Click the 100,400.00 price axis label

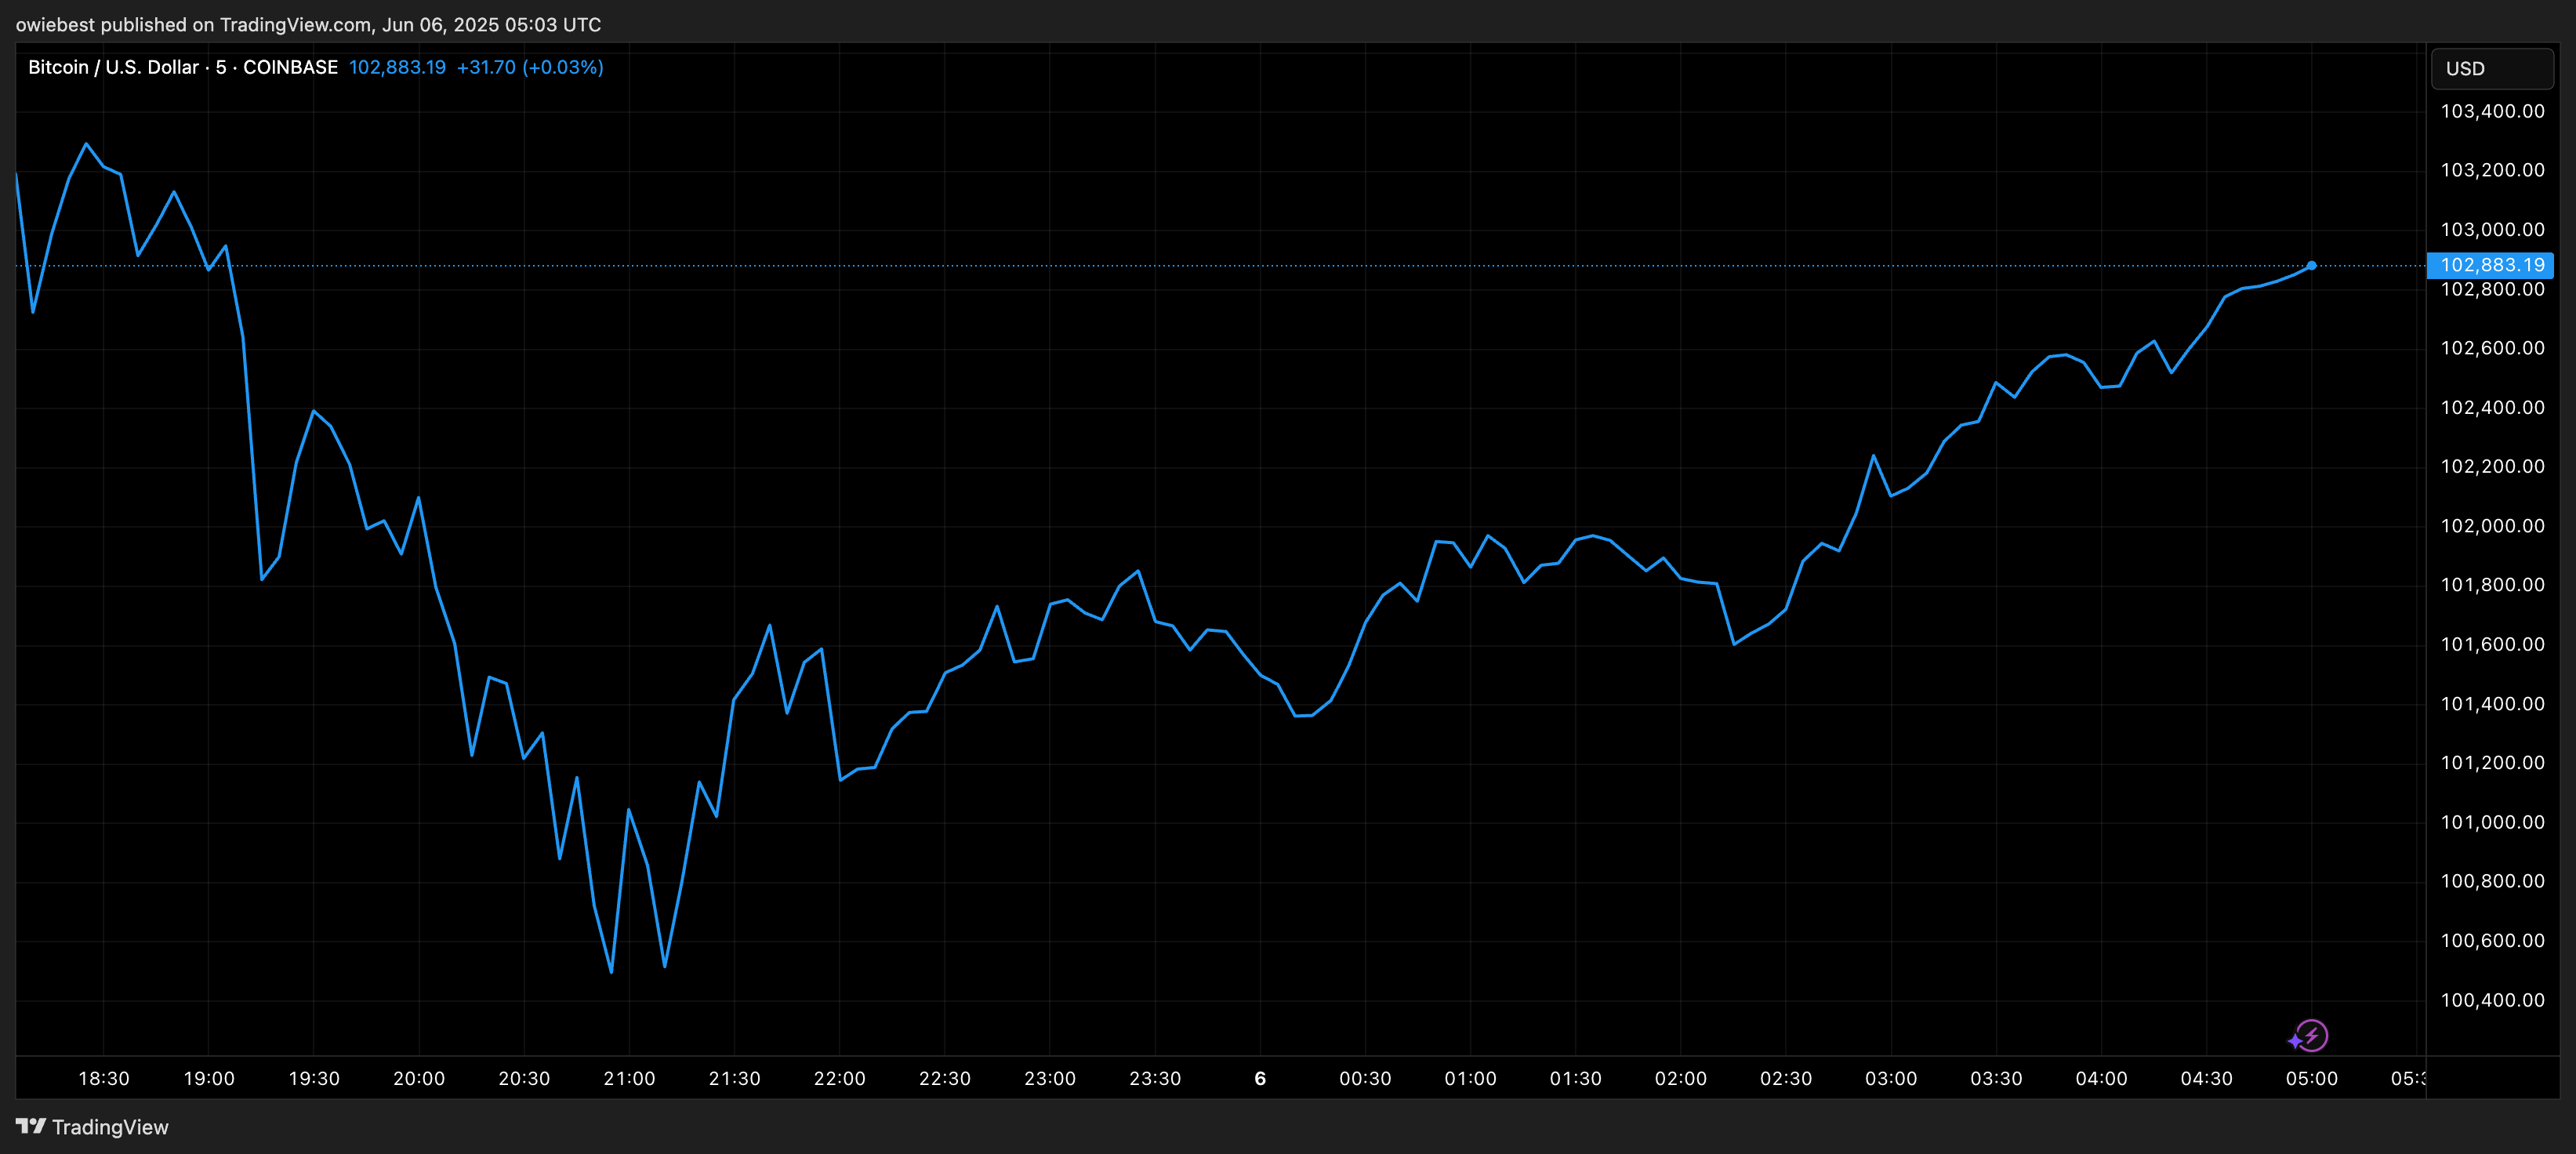click(x=2492, y=1000)
